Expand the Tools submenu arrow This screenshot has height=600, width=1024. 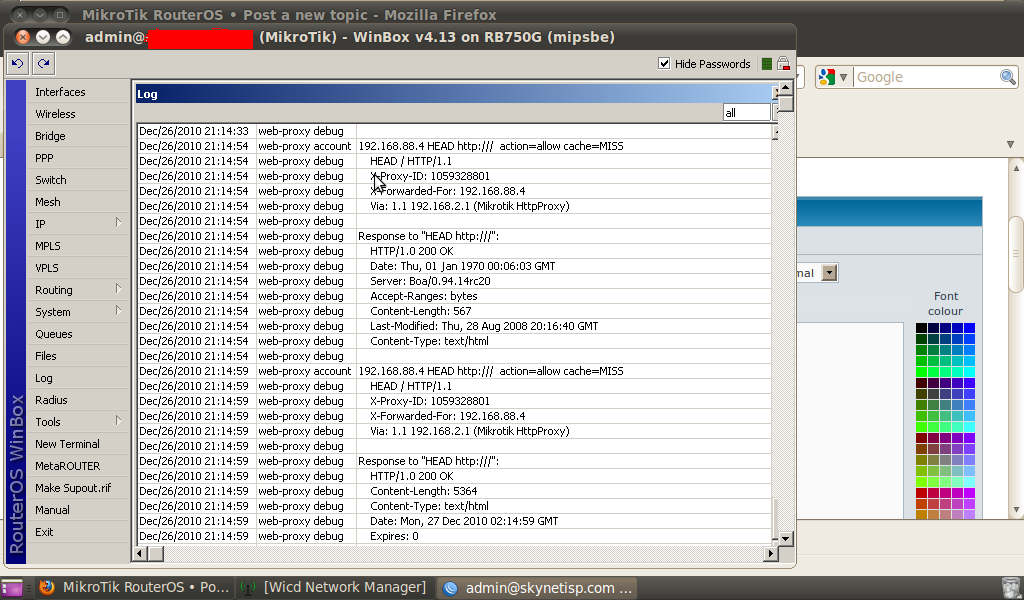click(118, 420)
